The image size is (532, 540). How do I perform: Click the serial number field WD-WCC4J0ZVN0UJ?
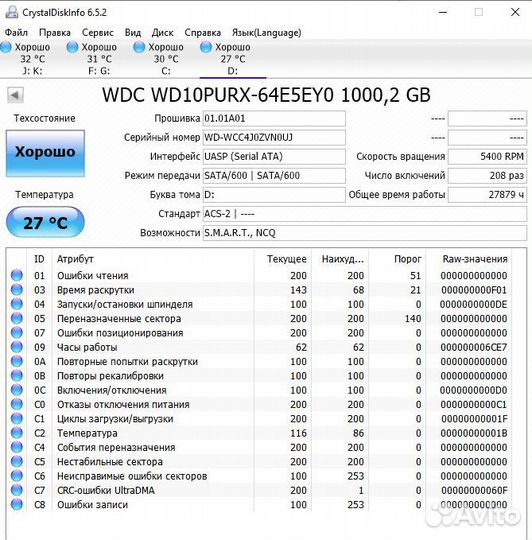pos(274,137)
